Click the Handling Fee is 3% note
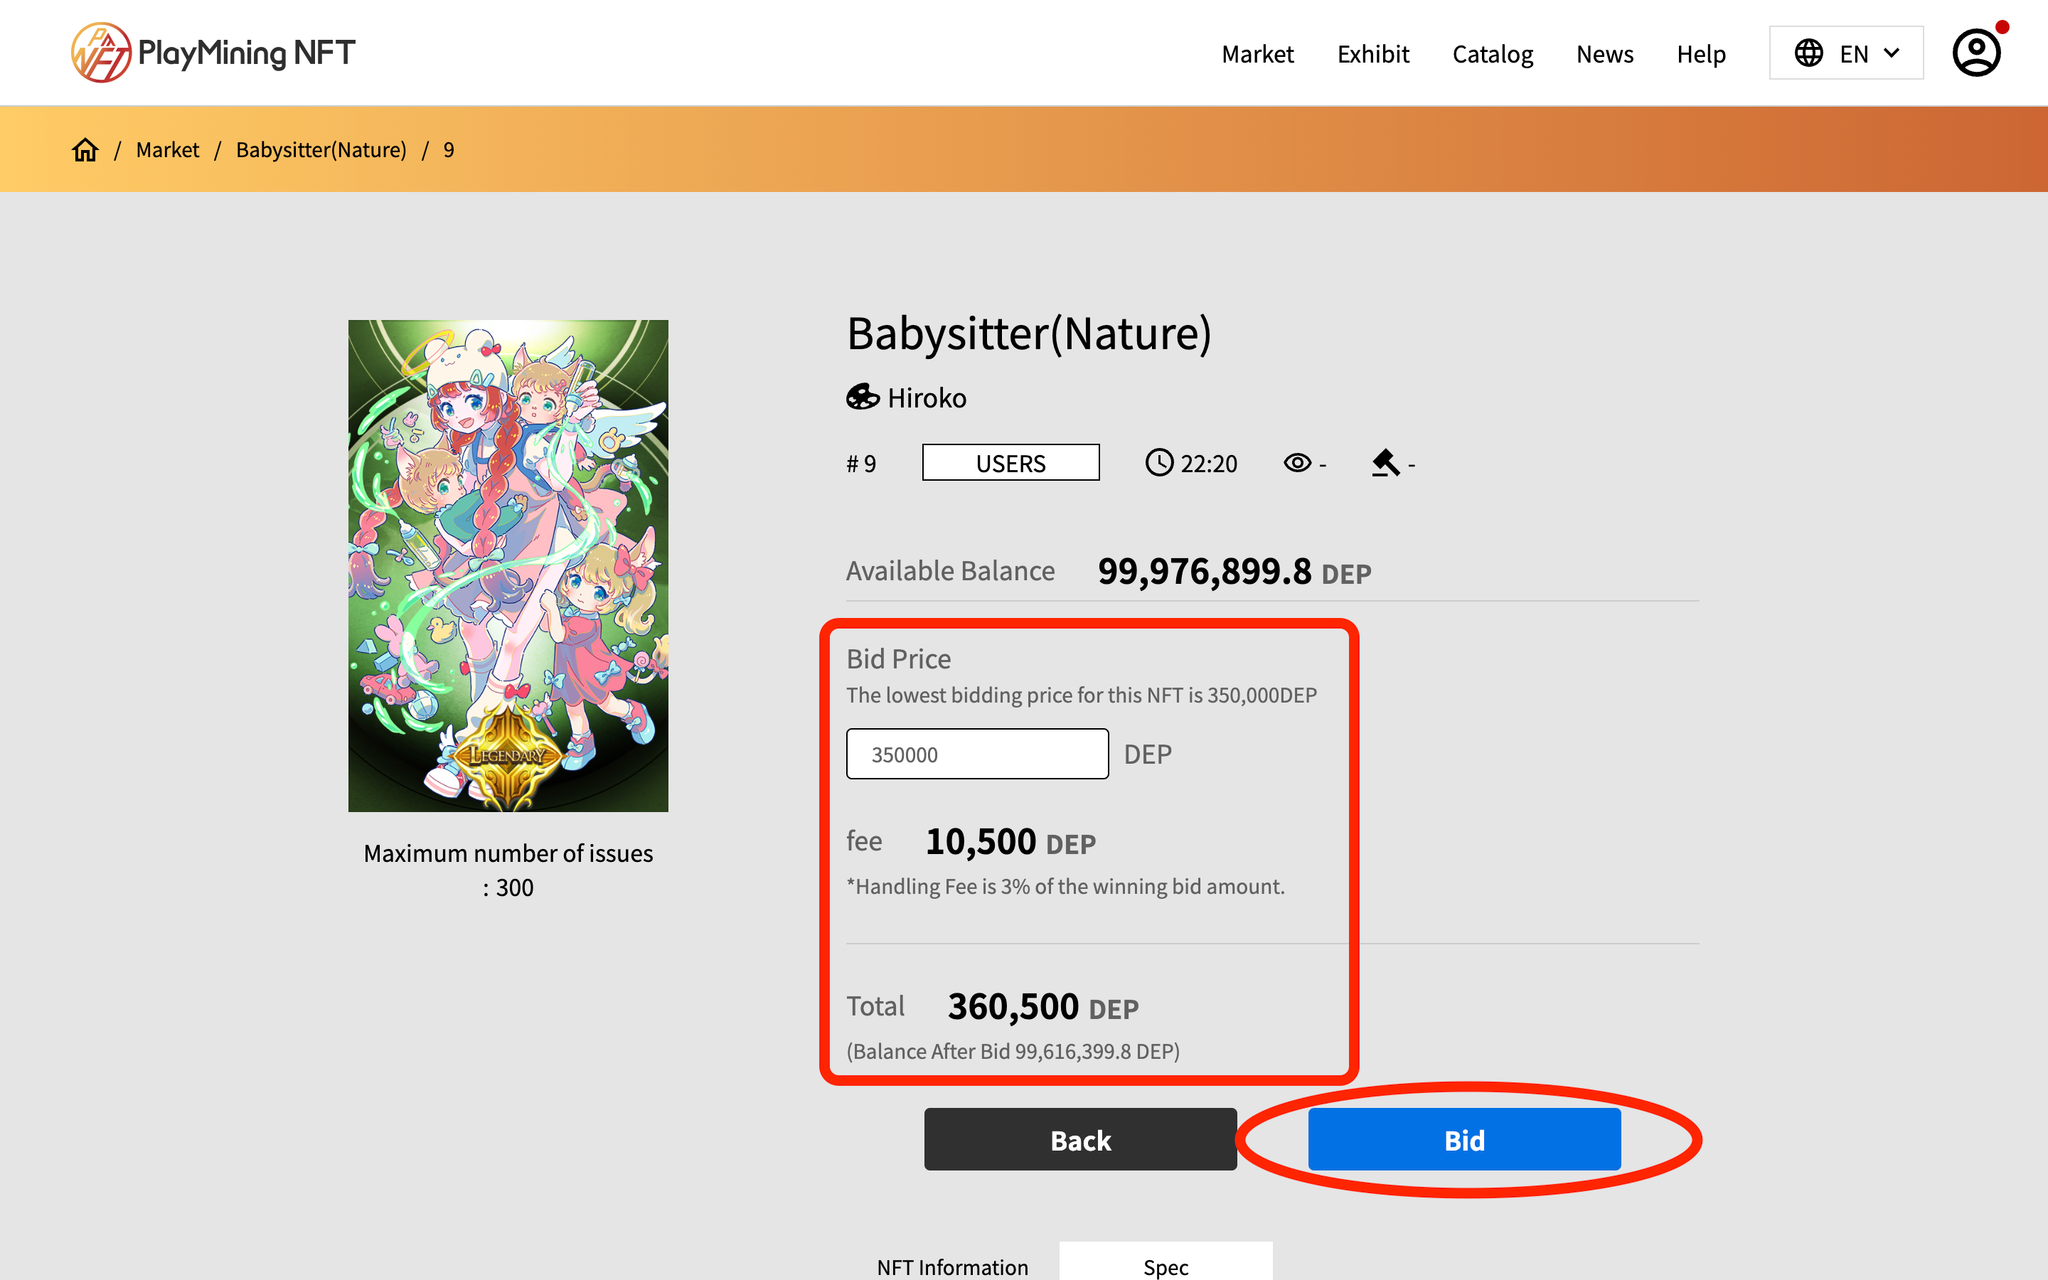Image resolution: width=2048 pixels, height=1280 pixels. (1065, 886)
